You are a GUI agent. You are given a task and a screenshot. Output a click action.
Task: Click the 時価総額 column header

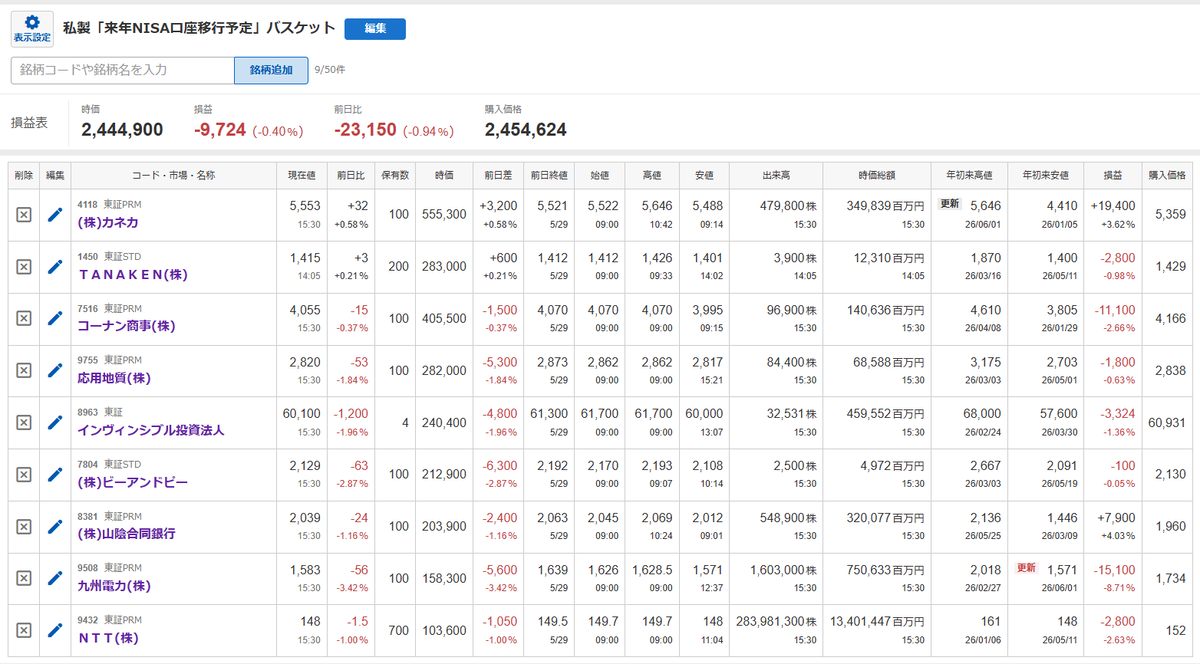pyautogui.click(x=879, y=175)
